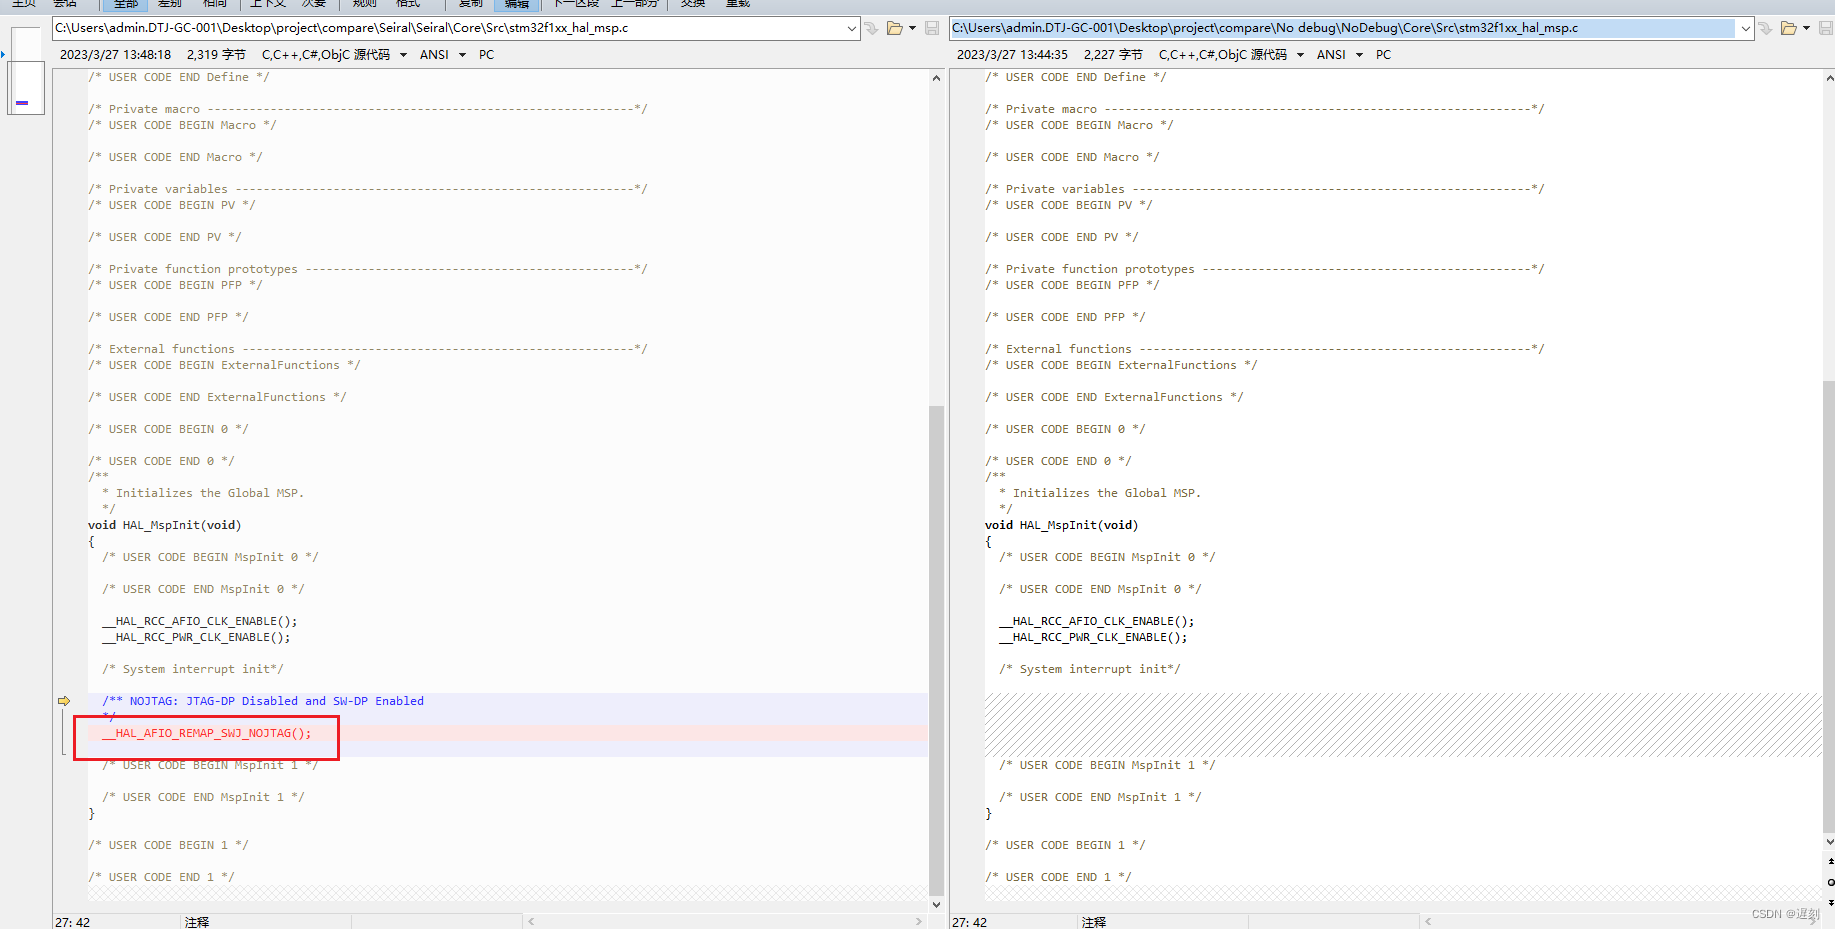Open the browse folder icon beside left path
This screenshot has height=929, width=1835.
coord(894,28)
